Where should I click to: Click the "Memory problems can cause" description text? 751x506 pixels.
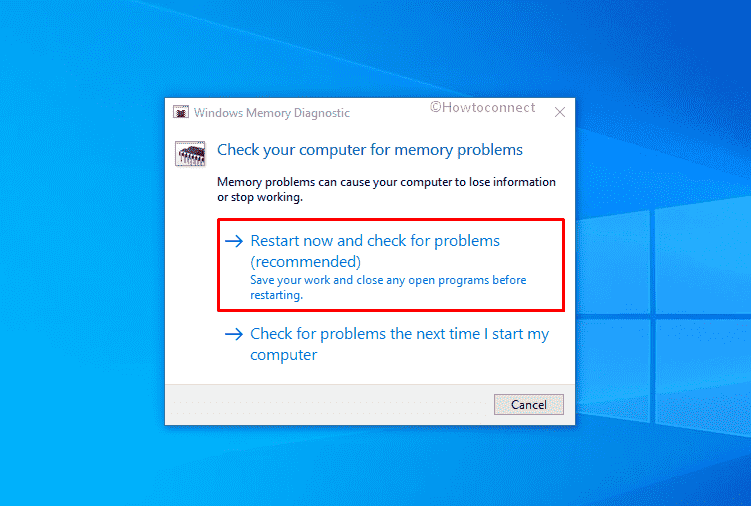coord(386,182)
